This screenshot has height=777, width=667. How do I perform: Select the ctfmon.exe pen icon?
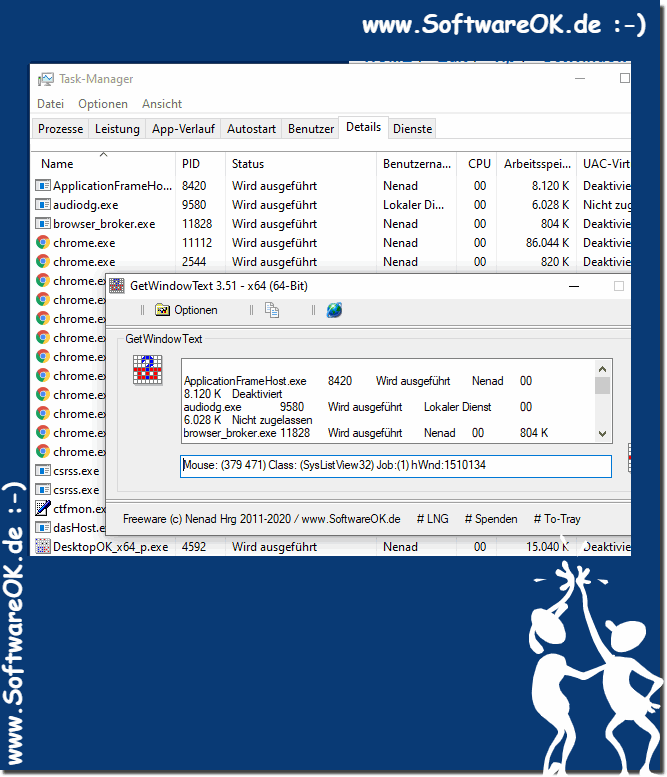point(43,508)
